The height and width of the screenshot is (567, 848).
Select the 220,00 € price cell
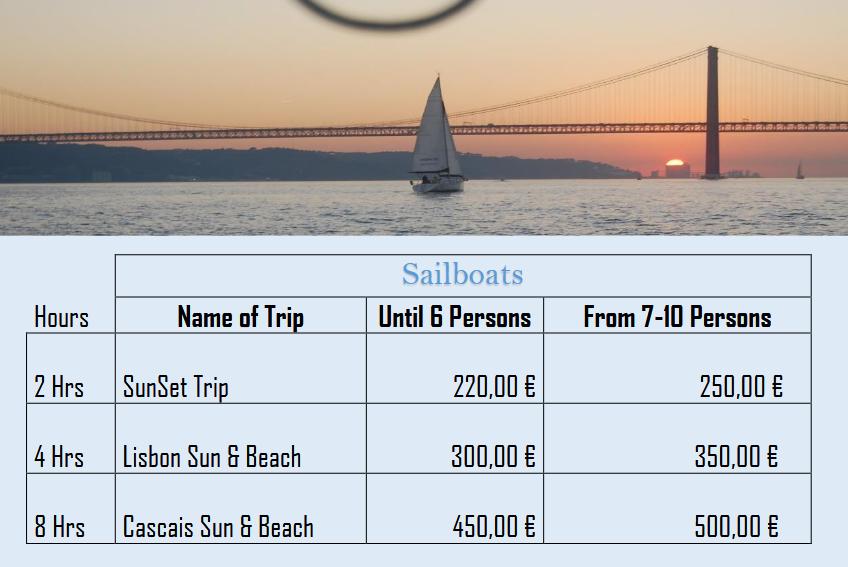pyautogui.click(x=494, y=387)
